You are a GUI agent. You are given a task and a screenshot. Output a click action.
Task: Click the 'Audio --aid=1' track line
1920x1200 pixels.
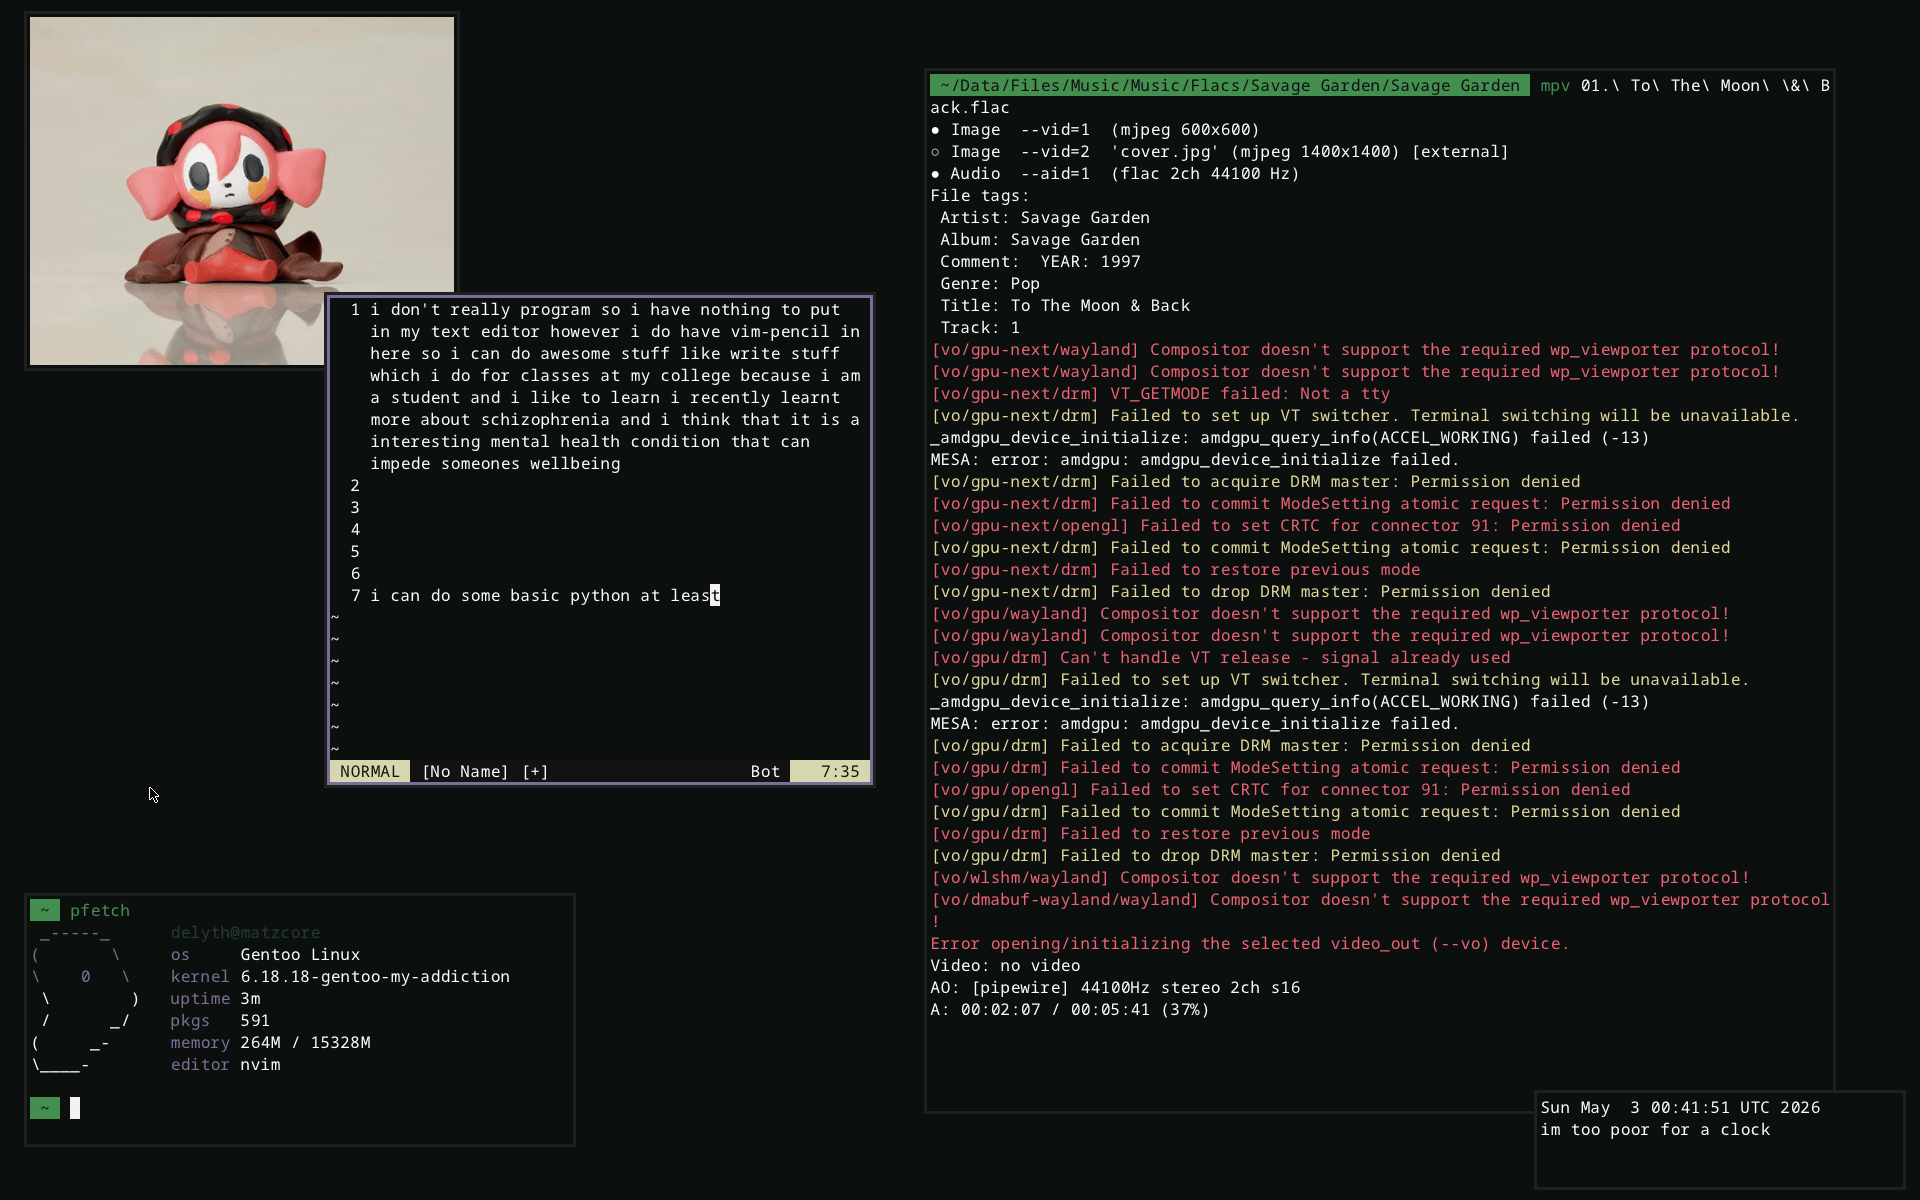[1115, 173]
